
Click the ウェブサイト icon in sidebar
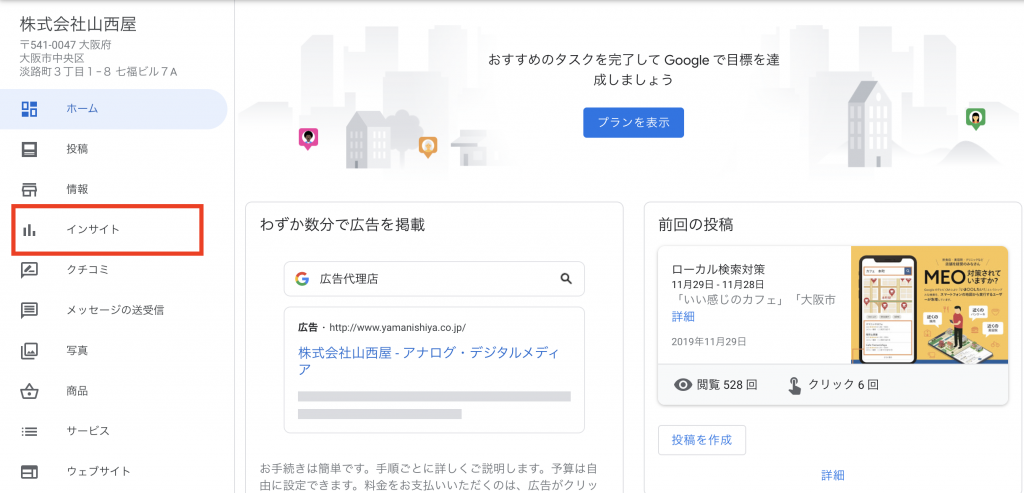[29, 471]
